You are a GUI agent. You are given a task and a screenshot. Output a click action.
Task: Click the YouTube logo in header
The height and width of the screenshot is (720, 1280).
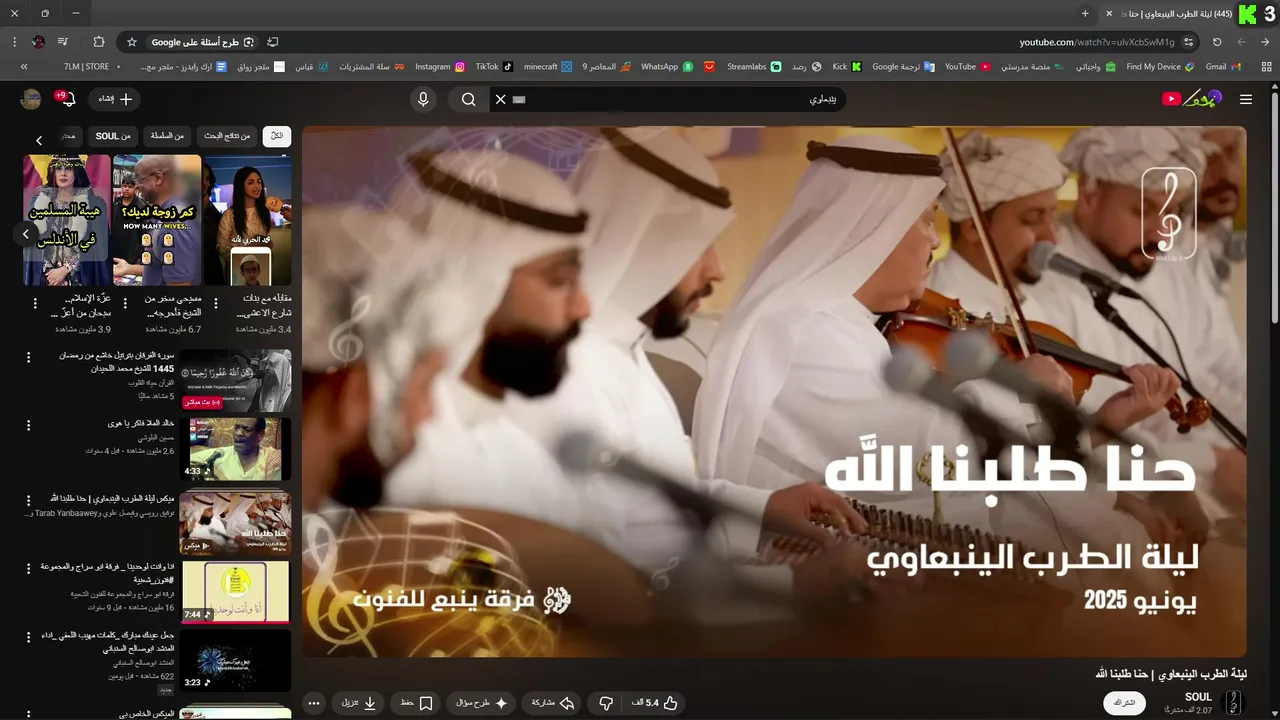click(1191, 98)
